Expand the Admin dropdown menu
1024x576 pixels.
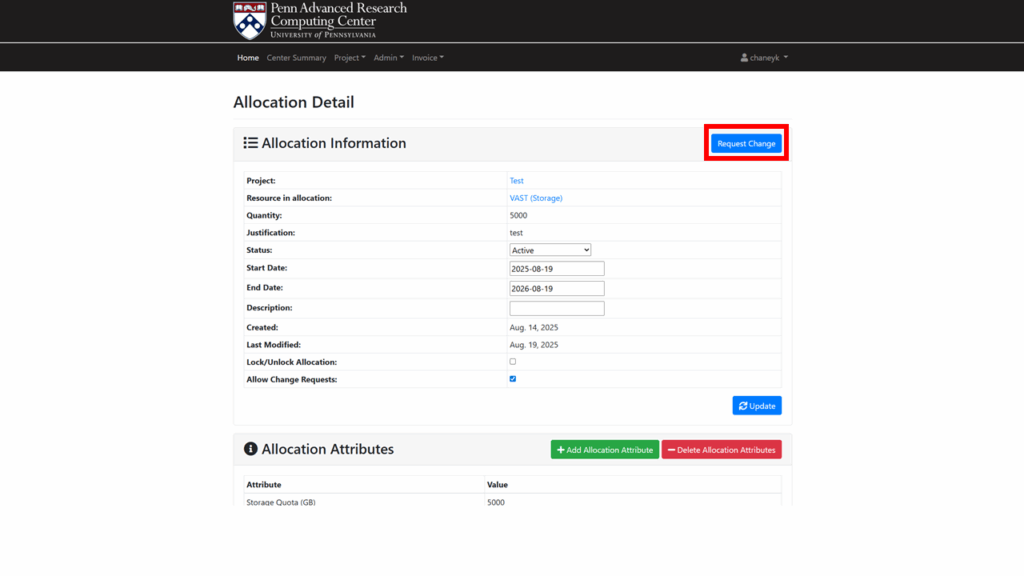click(388, 58)
